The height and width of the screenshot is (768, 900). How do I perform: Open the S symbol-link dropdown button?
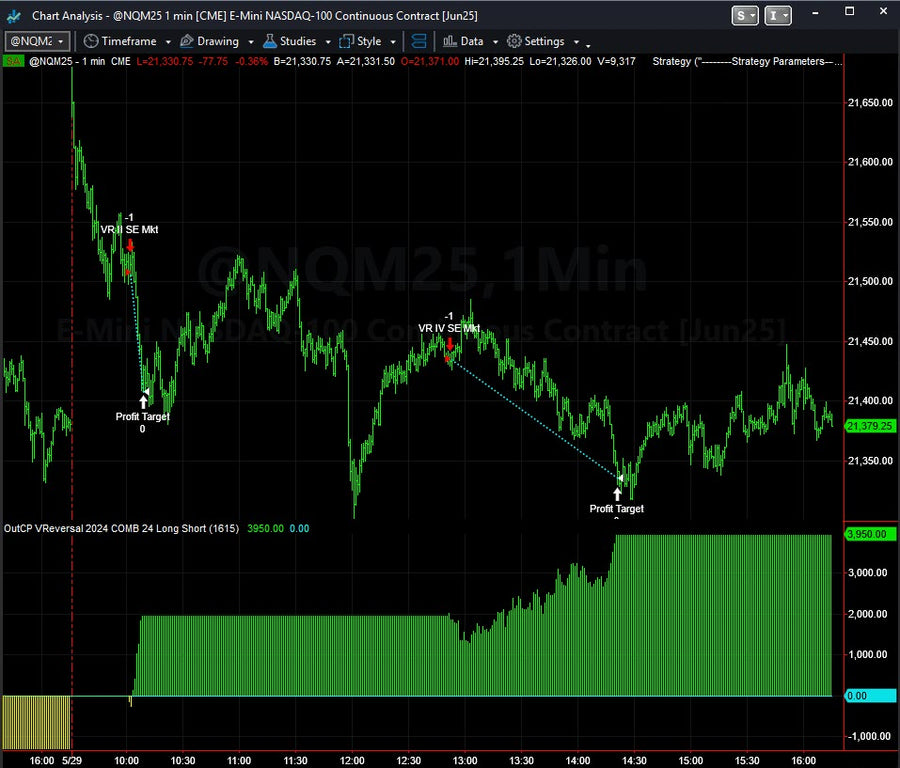745,15
